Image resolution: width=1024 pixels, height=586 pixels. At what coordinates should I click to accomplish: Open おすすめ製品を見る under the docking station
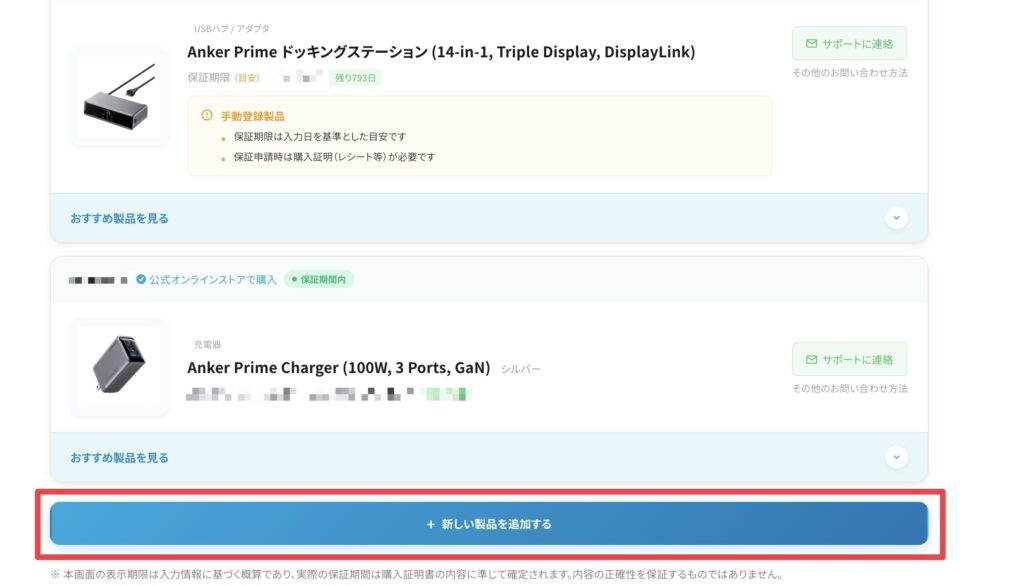(x=119, y=218)
